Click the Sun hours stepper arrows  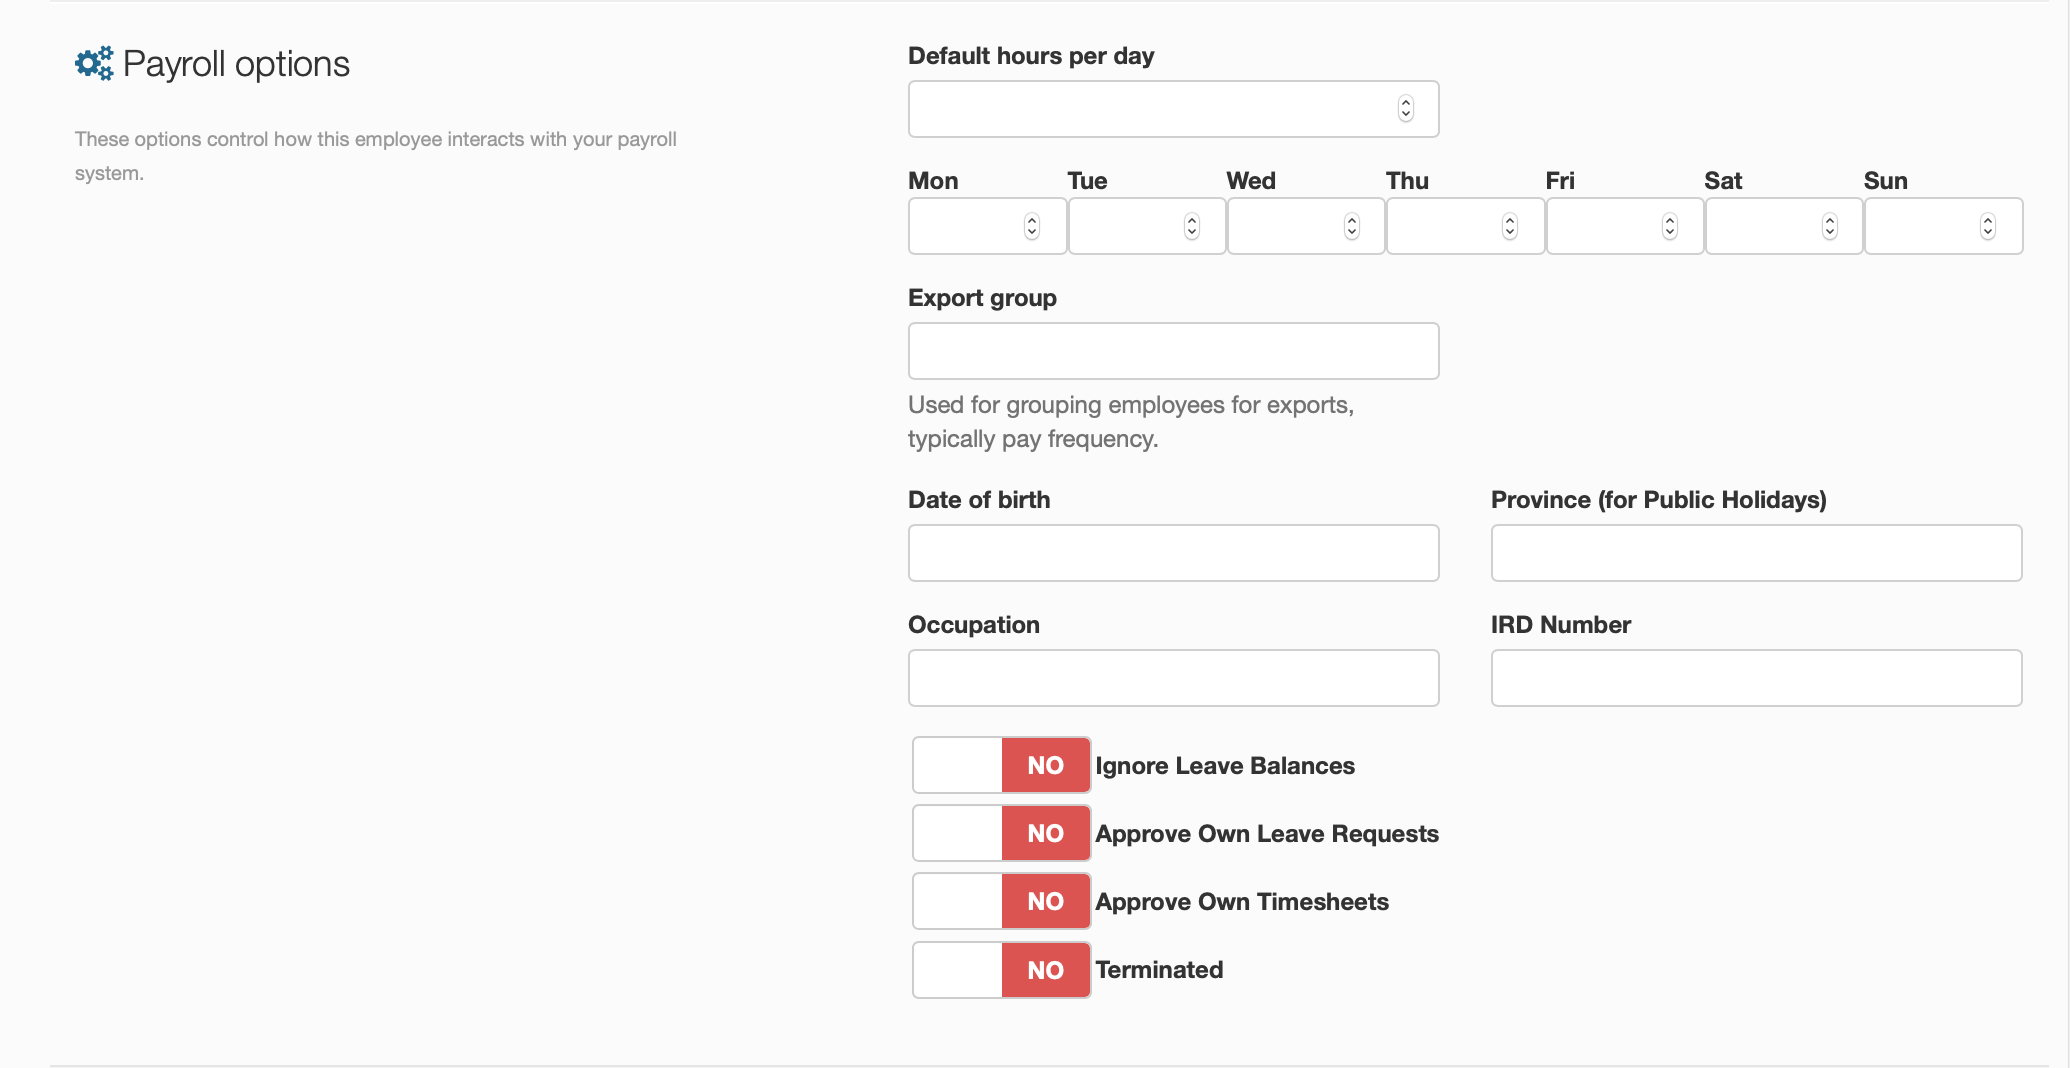click(1987, 227)
